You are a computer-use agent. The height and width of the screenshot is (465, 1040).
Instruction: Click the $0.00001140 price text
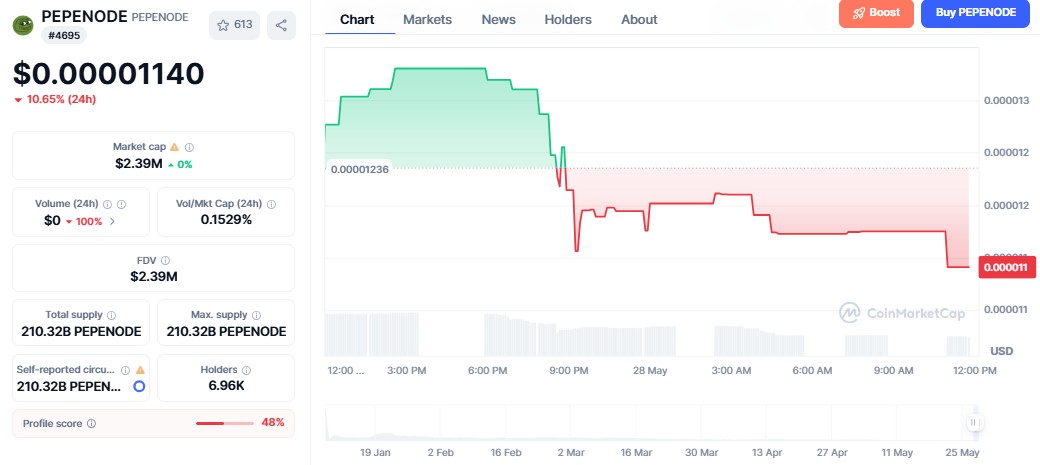(x=108, y=73)
